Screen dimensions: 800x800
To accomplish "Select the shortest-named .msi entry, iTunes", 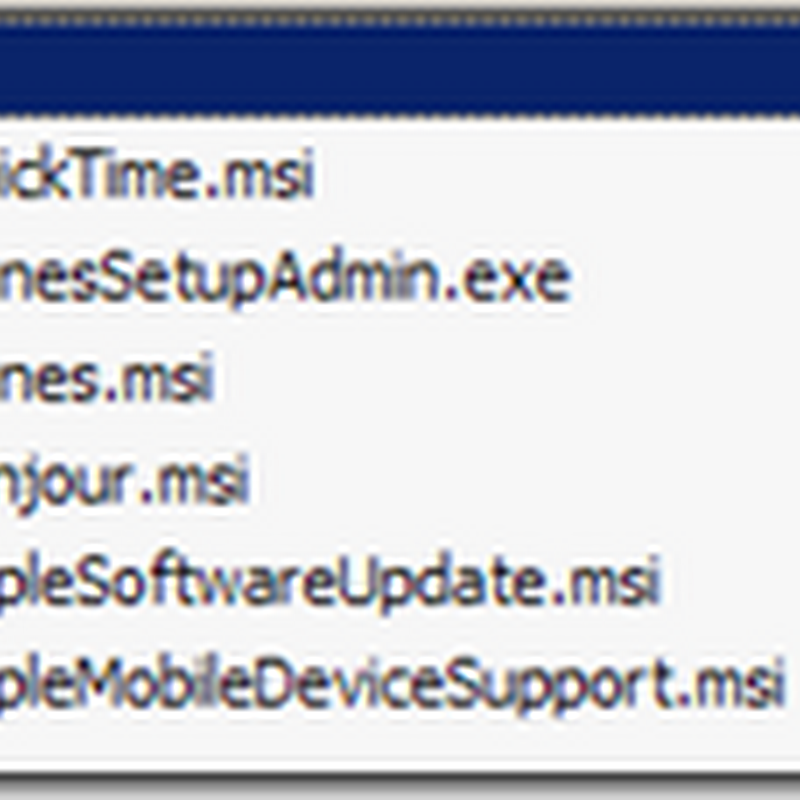I will click(107, 379).
